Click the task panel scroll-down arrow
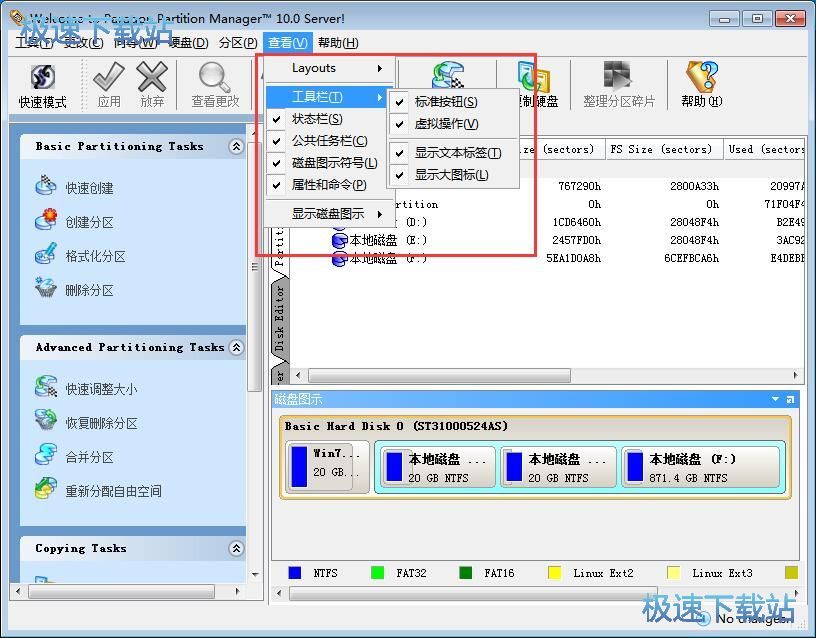The height and width of the screenshot is (638, 816). (x=255, y=575)
